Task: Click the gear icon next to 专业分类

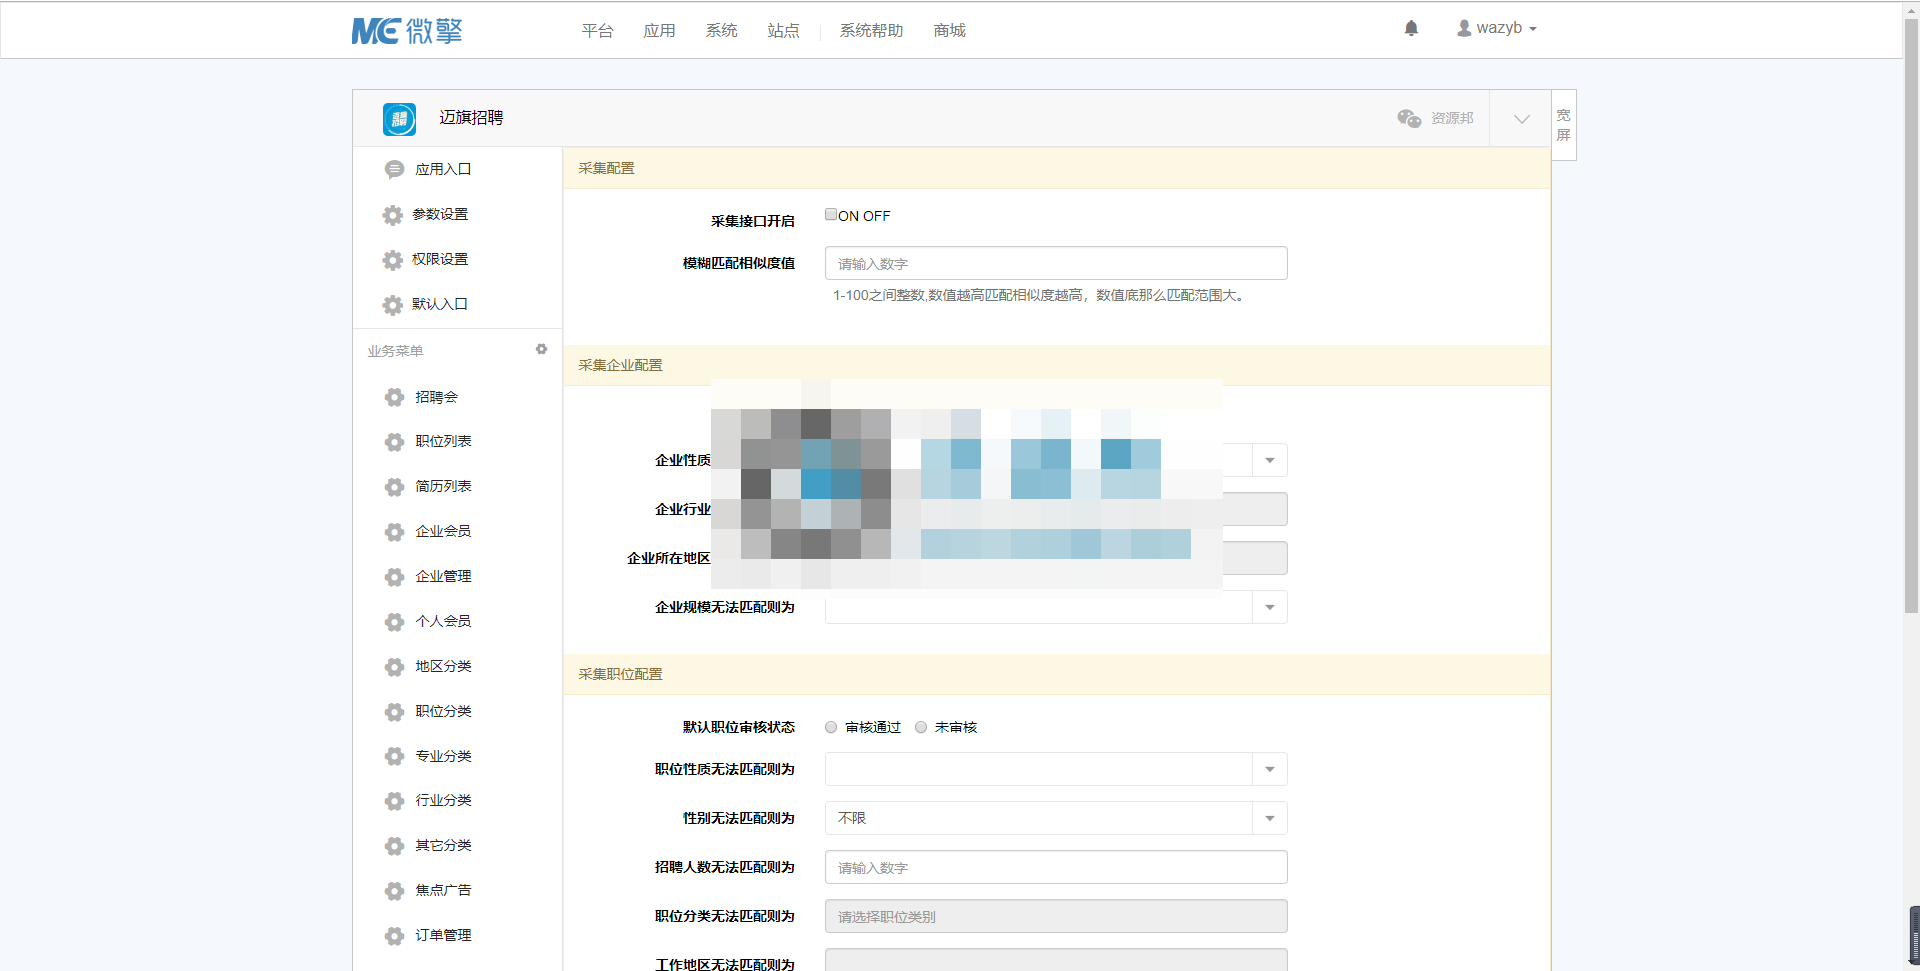Action: pyautogui.click(x=394, y=756)
